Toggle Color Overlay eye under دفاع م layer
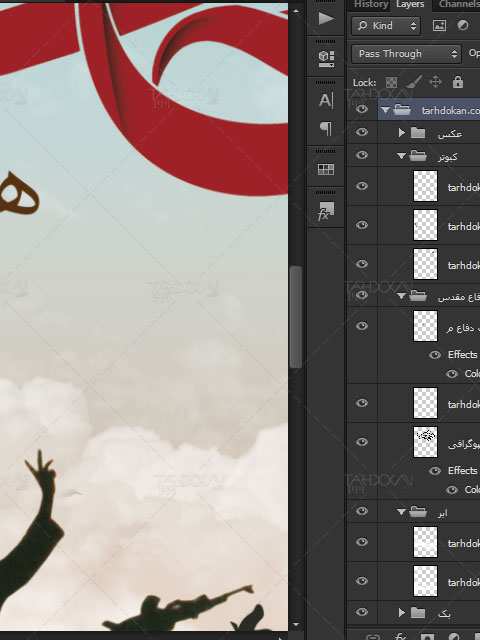Screen dimensions: 480x640 451,374
